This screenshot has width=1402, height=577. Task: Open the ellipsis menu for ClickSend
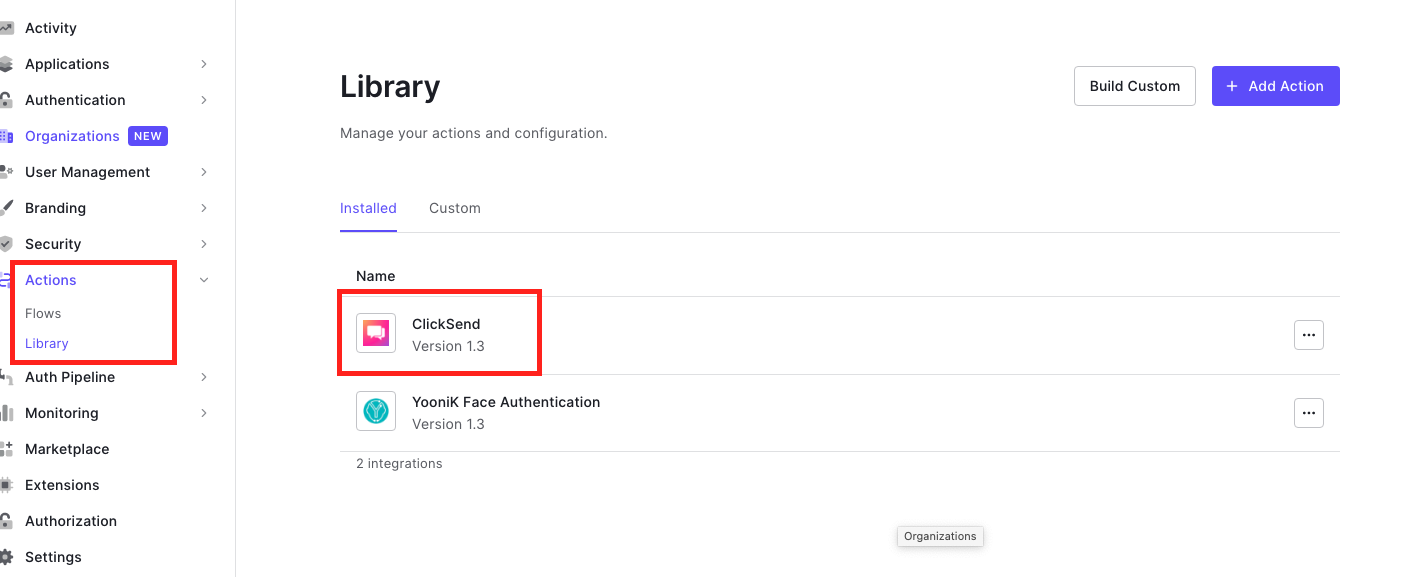1308,334
